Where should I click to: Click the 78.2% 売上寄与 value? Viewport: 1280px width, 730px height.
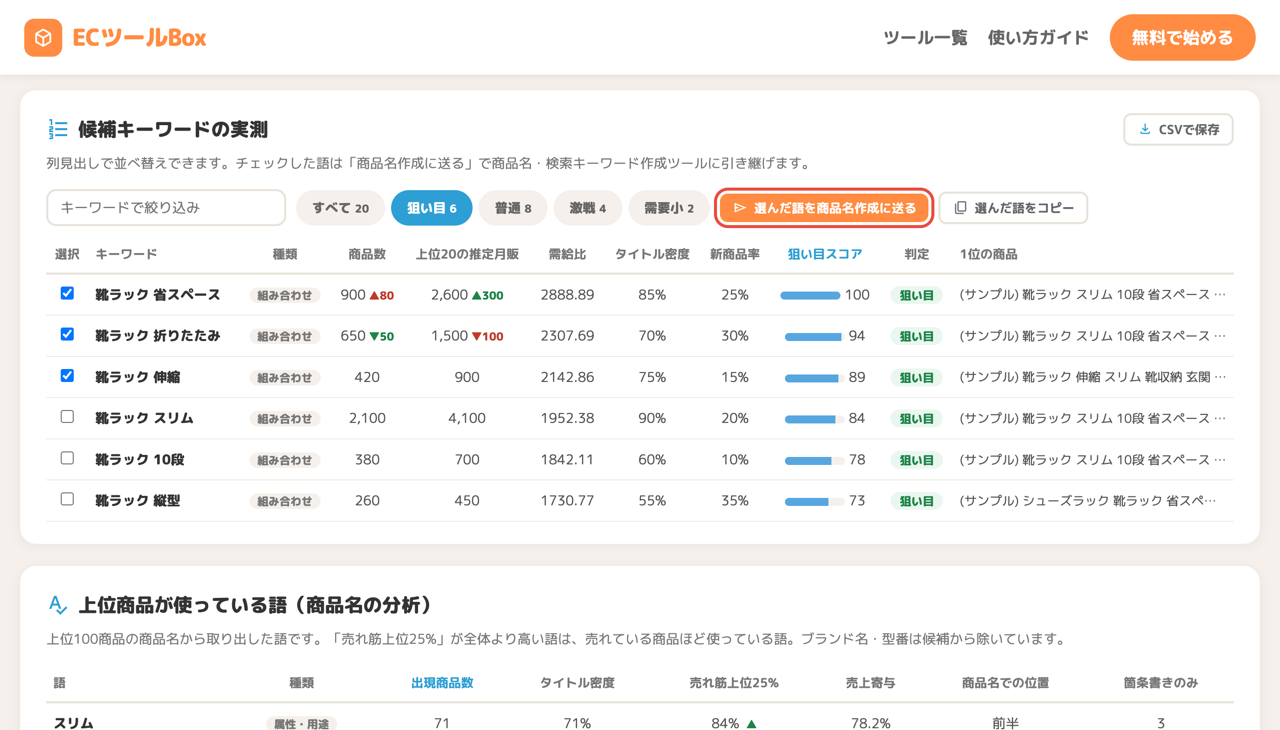pos(871,723)
